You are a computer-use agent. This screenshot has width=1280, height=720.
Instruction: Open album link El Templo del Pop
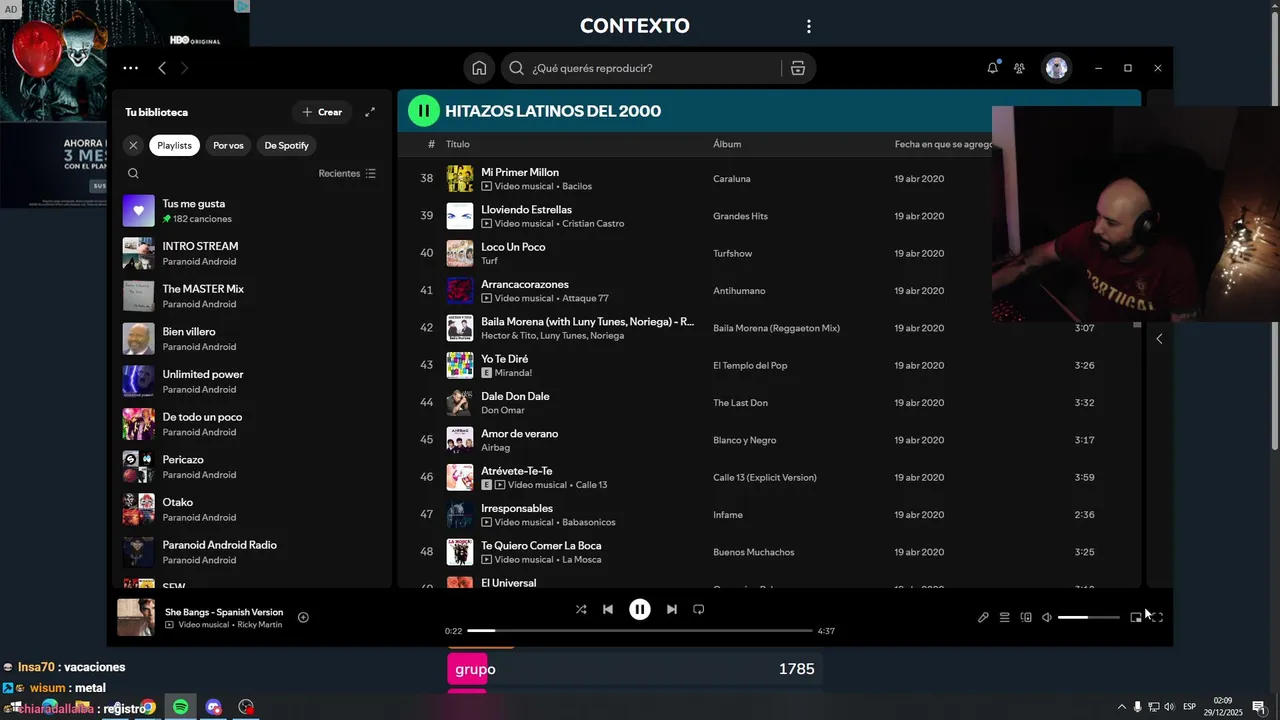[x=750, y=365]
